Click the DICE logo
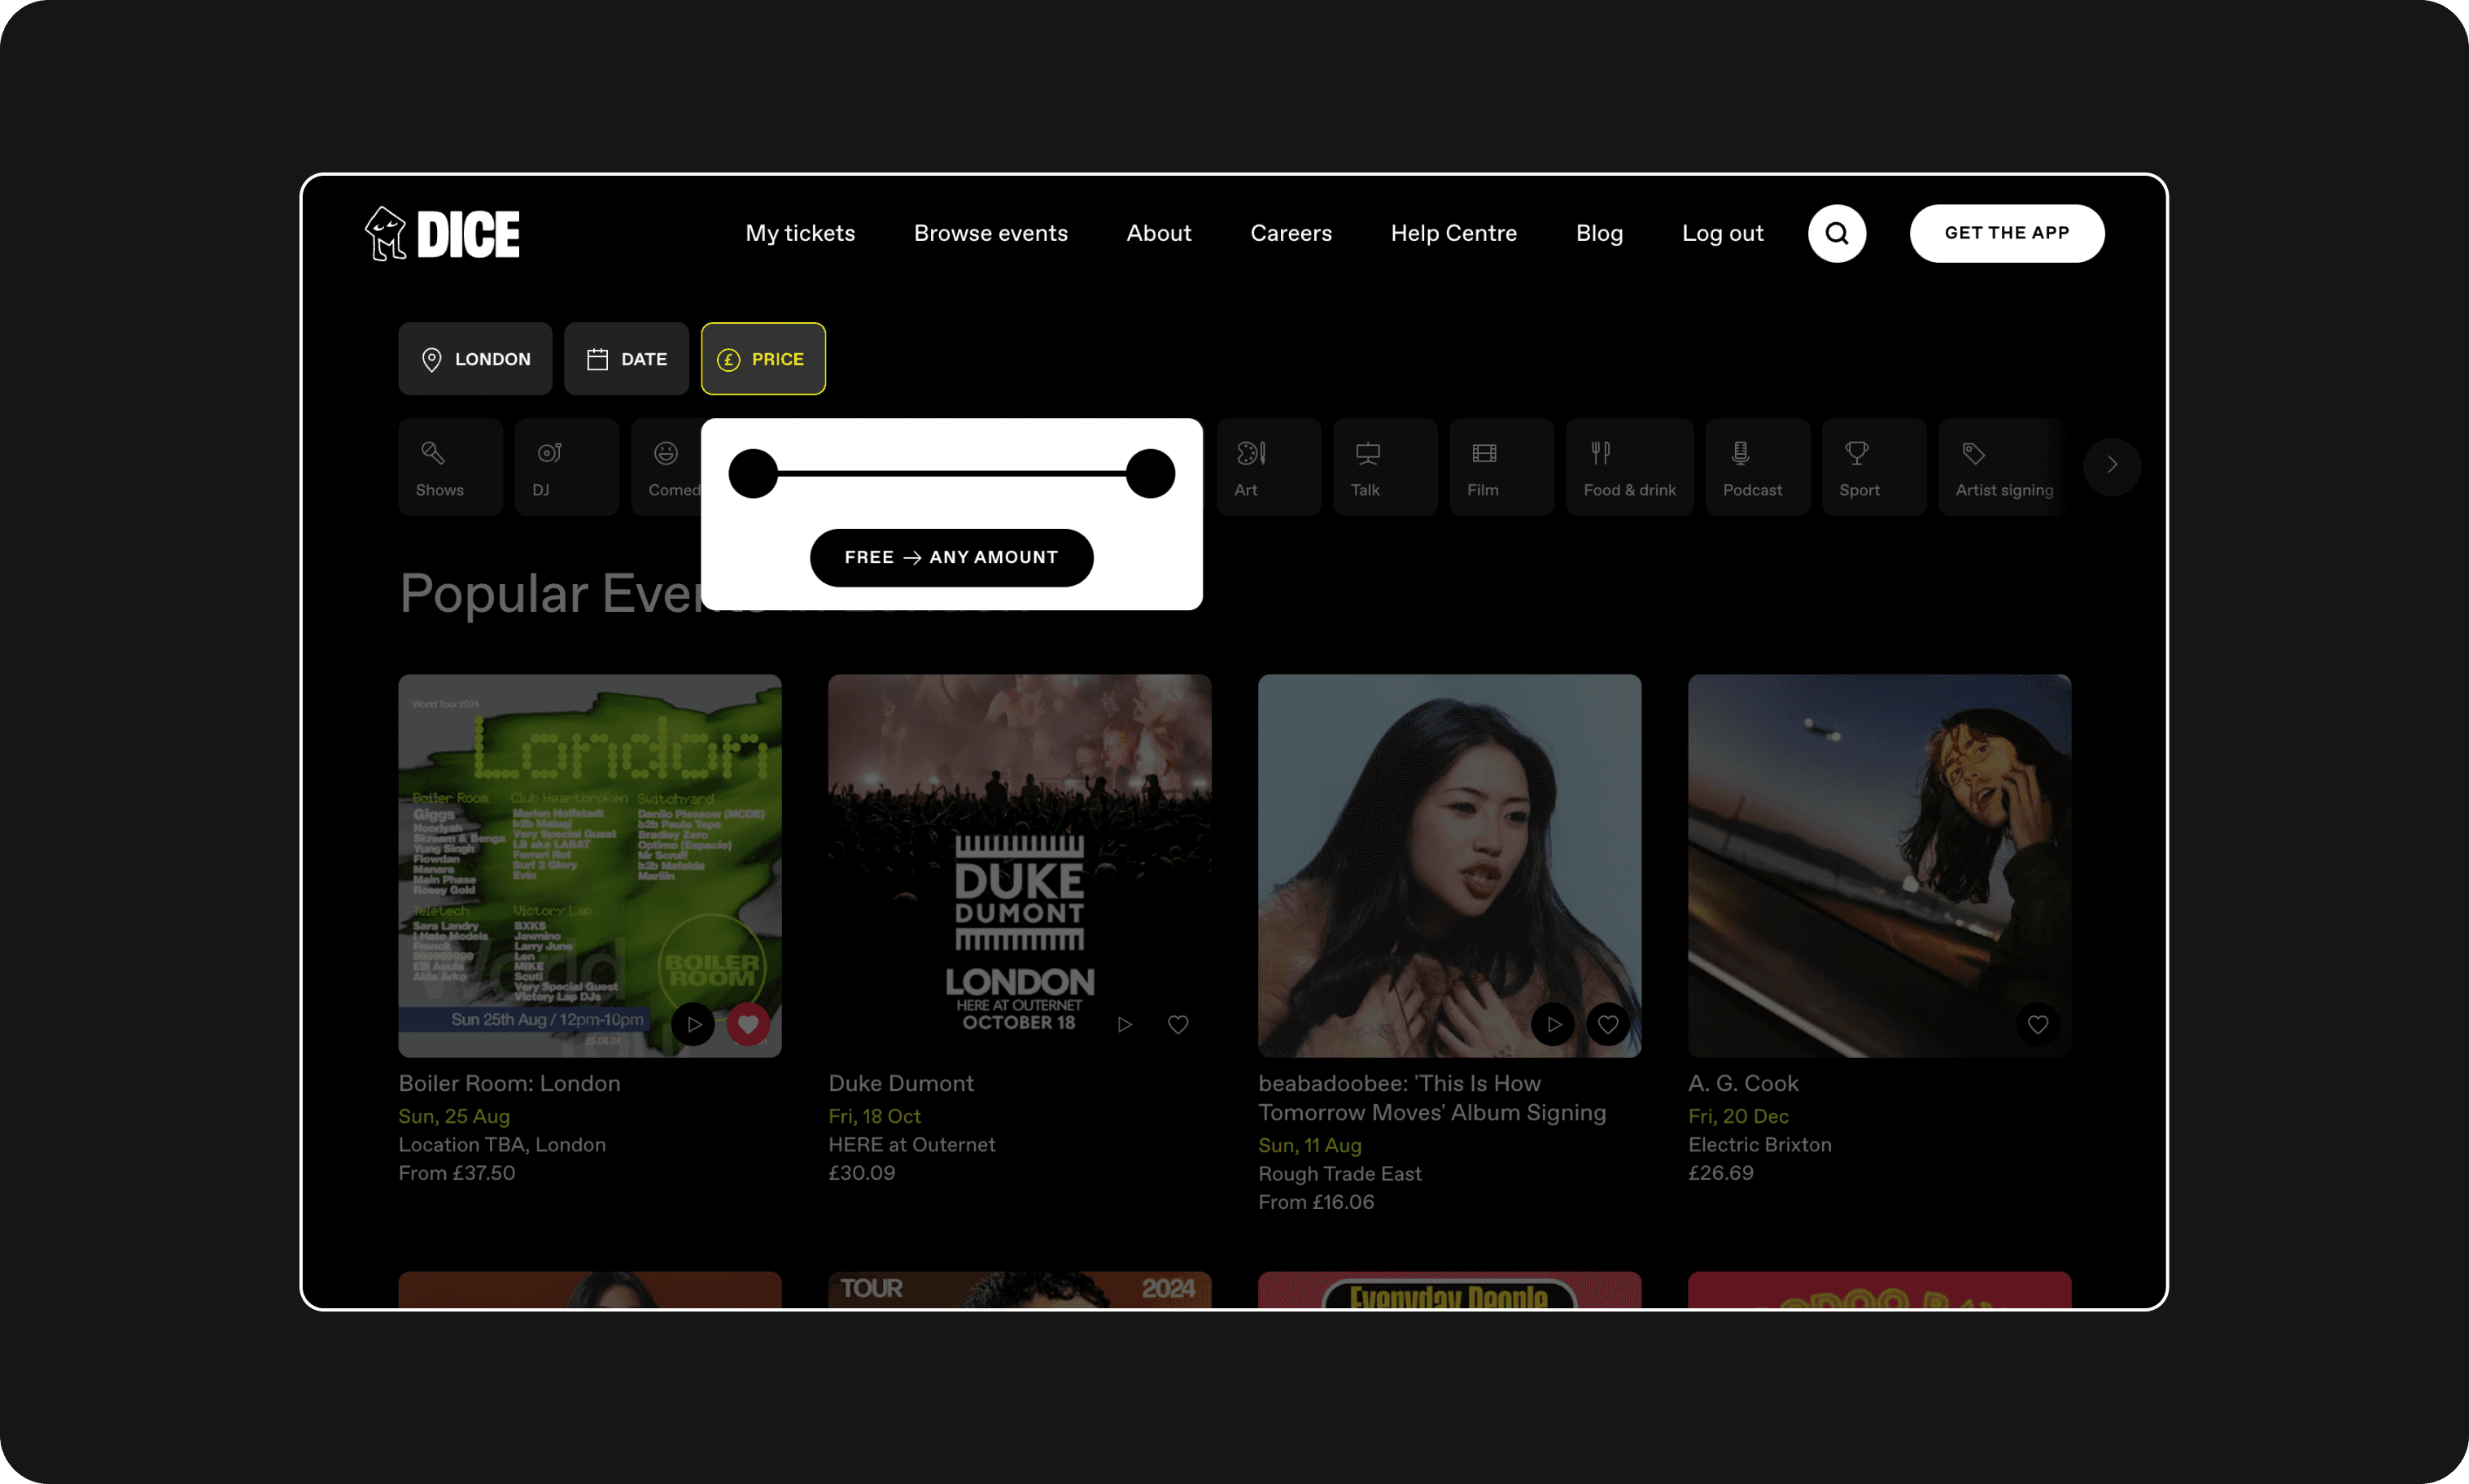The image size is (2469, 1484). (442, 234)
